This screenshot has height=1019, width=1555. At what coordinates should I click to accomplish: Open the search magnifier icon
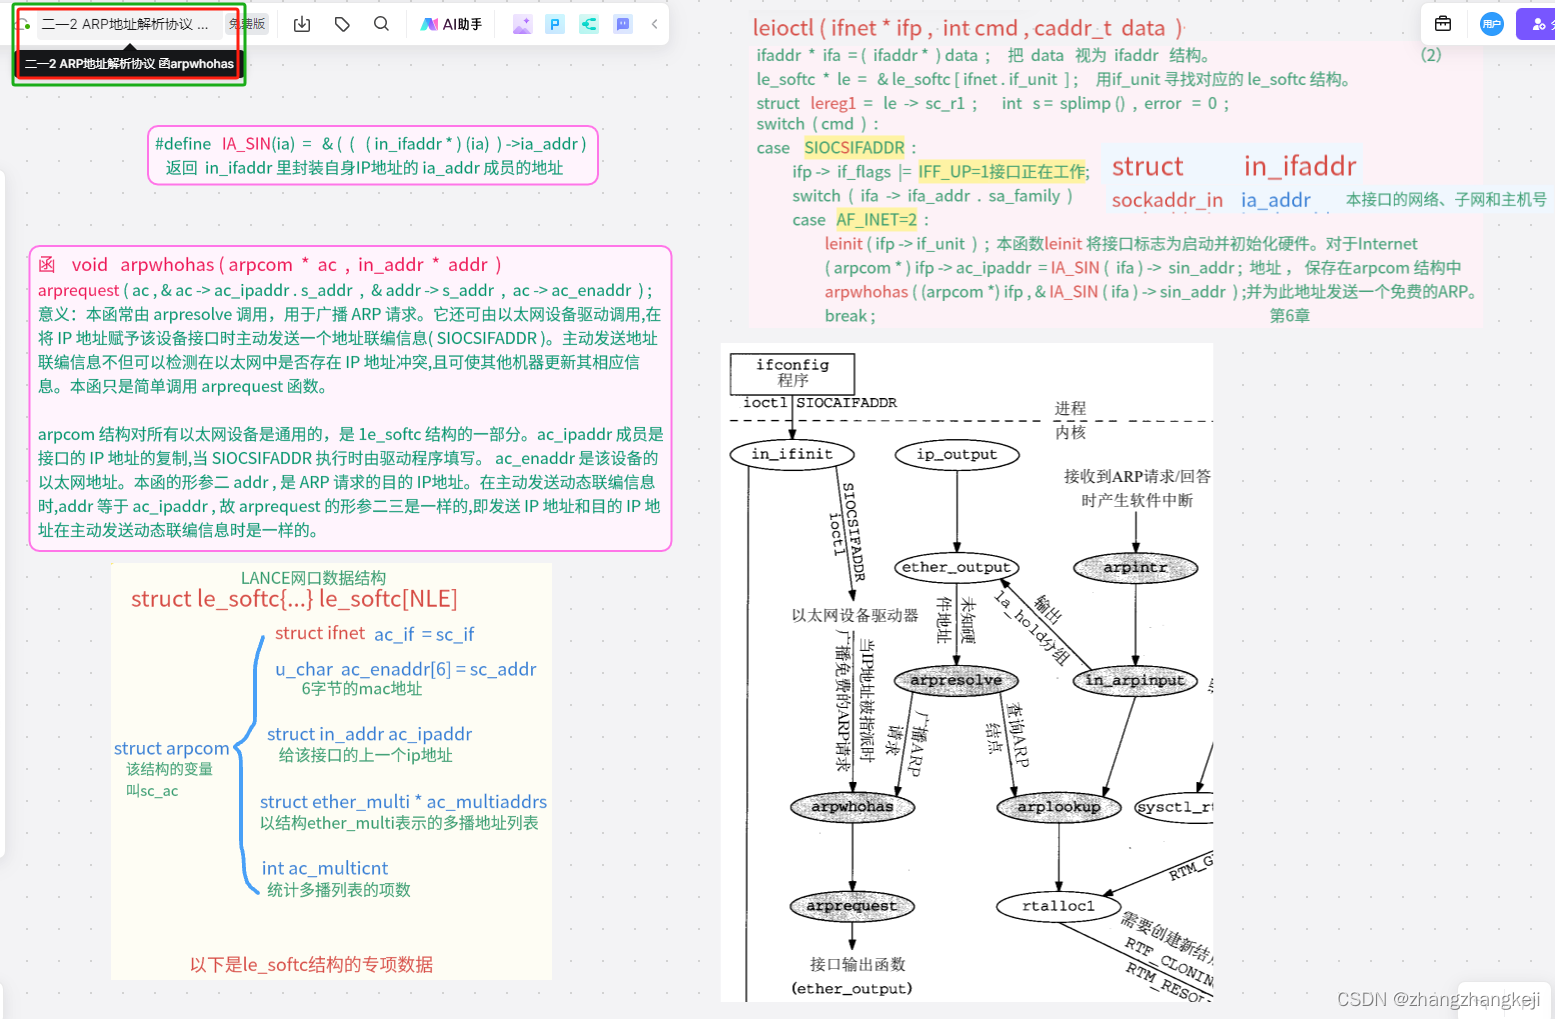coord(381,24)
